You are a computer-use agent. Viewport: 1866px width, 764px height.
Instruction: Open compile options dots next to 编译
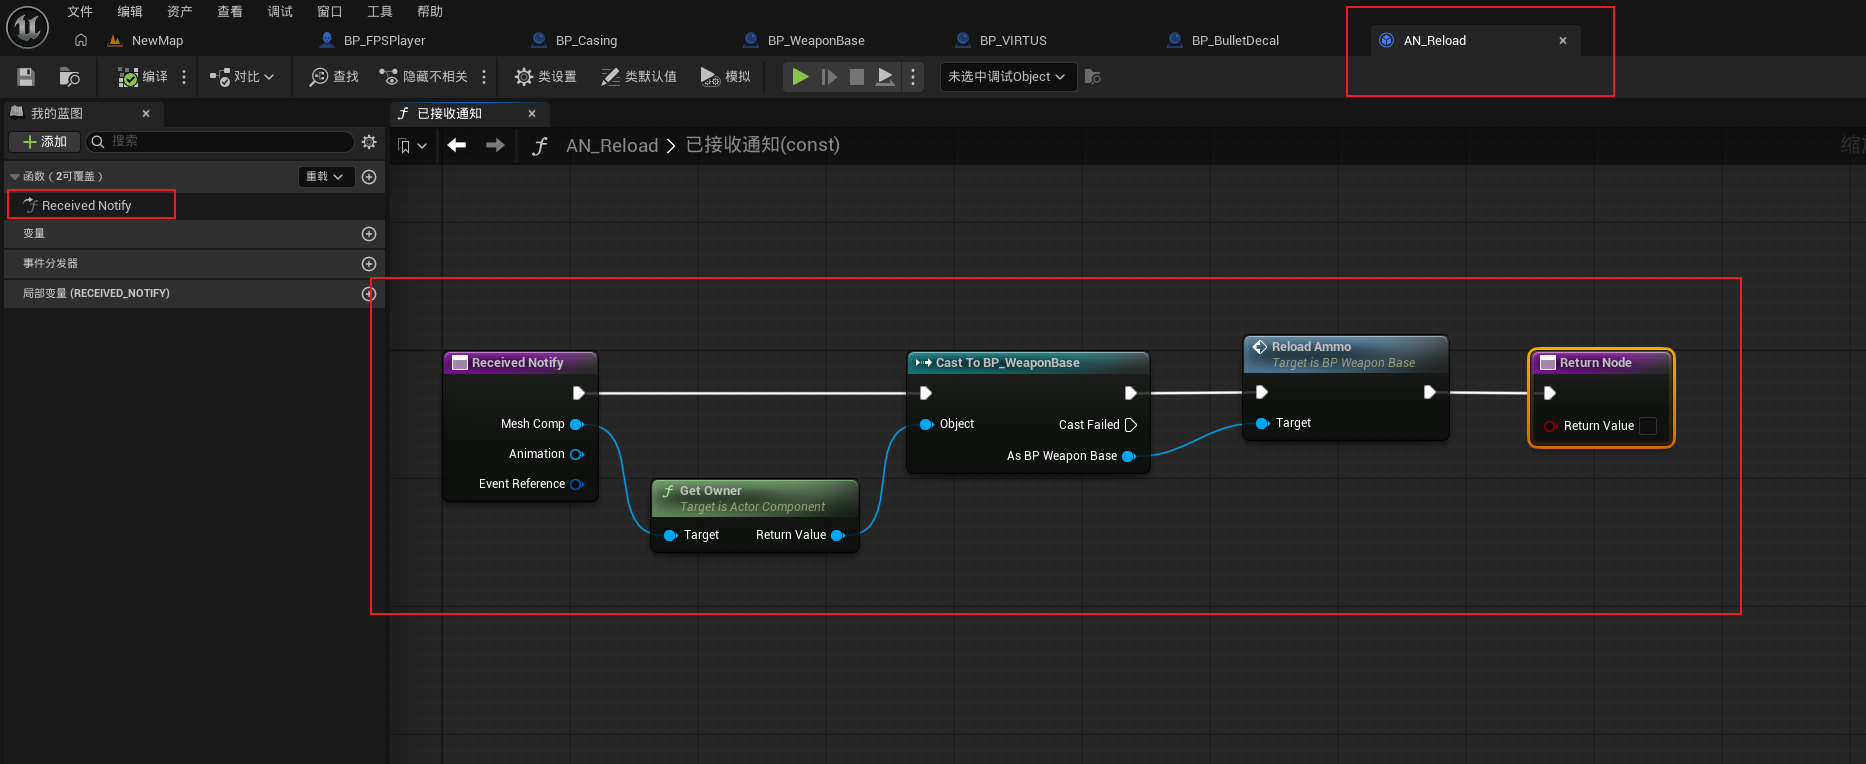coord(184,77)
